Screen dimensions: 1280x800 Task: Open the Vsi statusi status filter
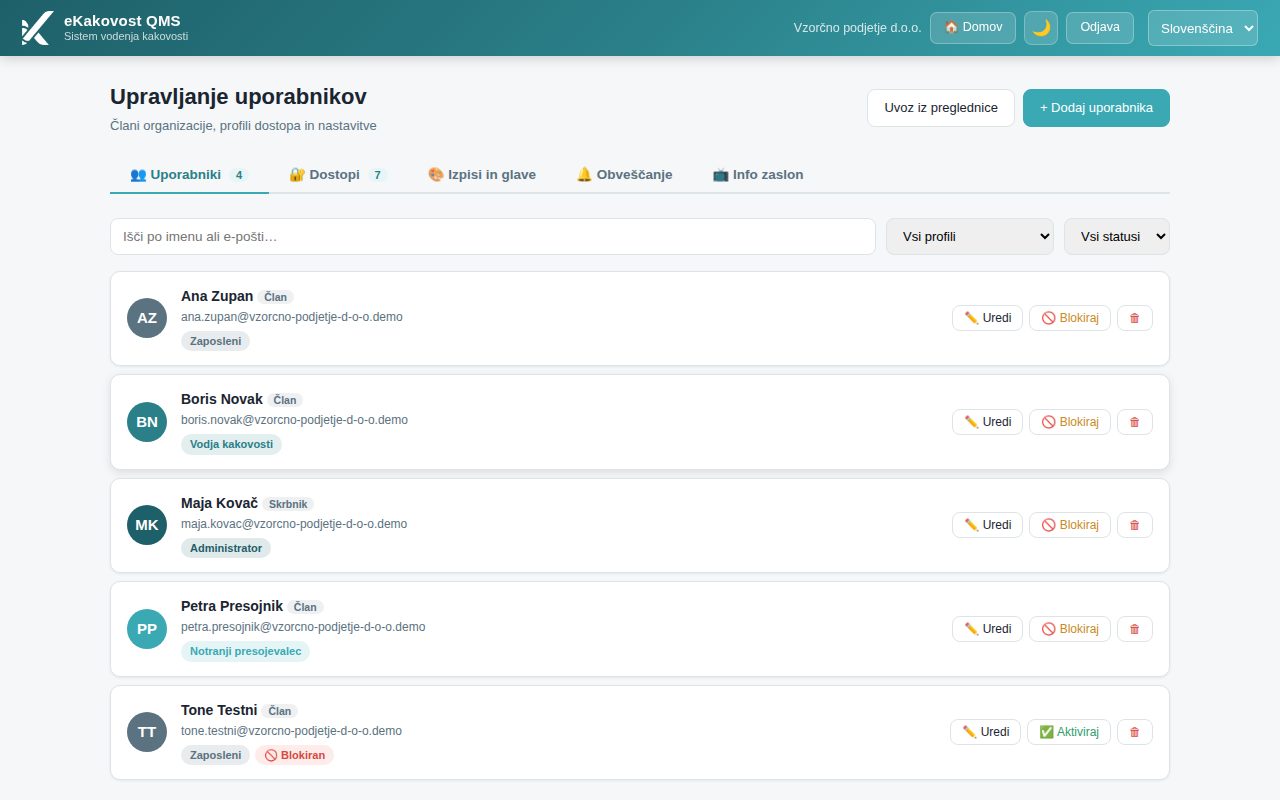point(1117,236)
